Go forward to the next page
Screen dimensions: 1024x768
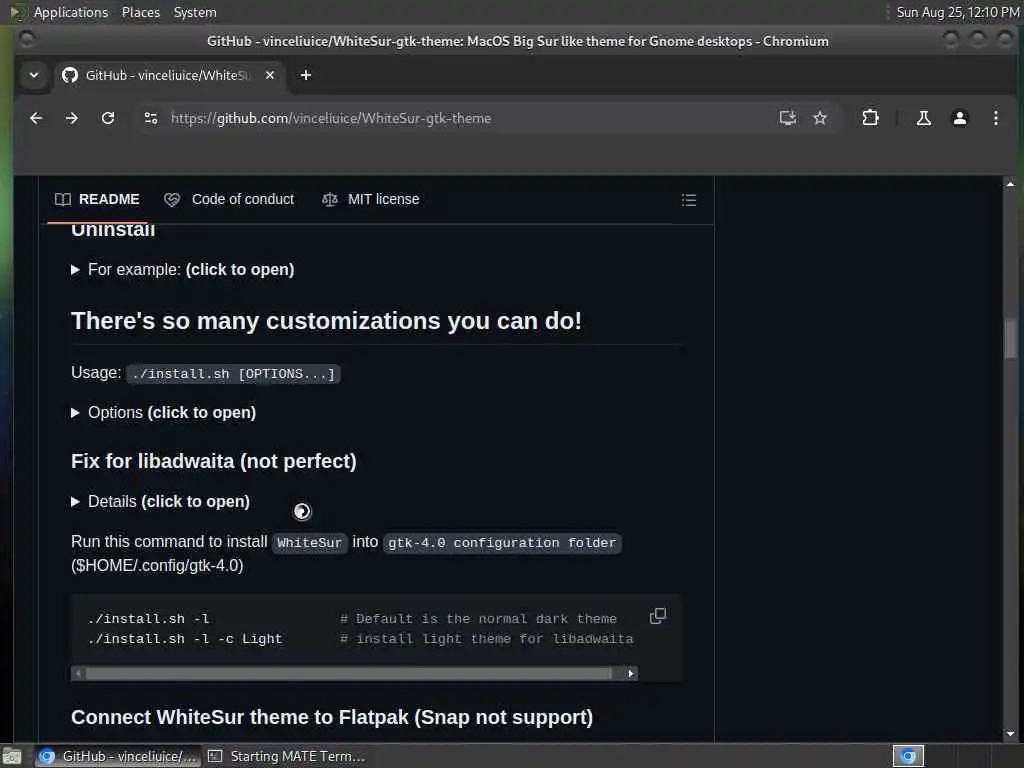(72, 118)
